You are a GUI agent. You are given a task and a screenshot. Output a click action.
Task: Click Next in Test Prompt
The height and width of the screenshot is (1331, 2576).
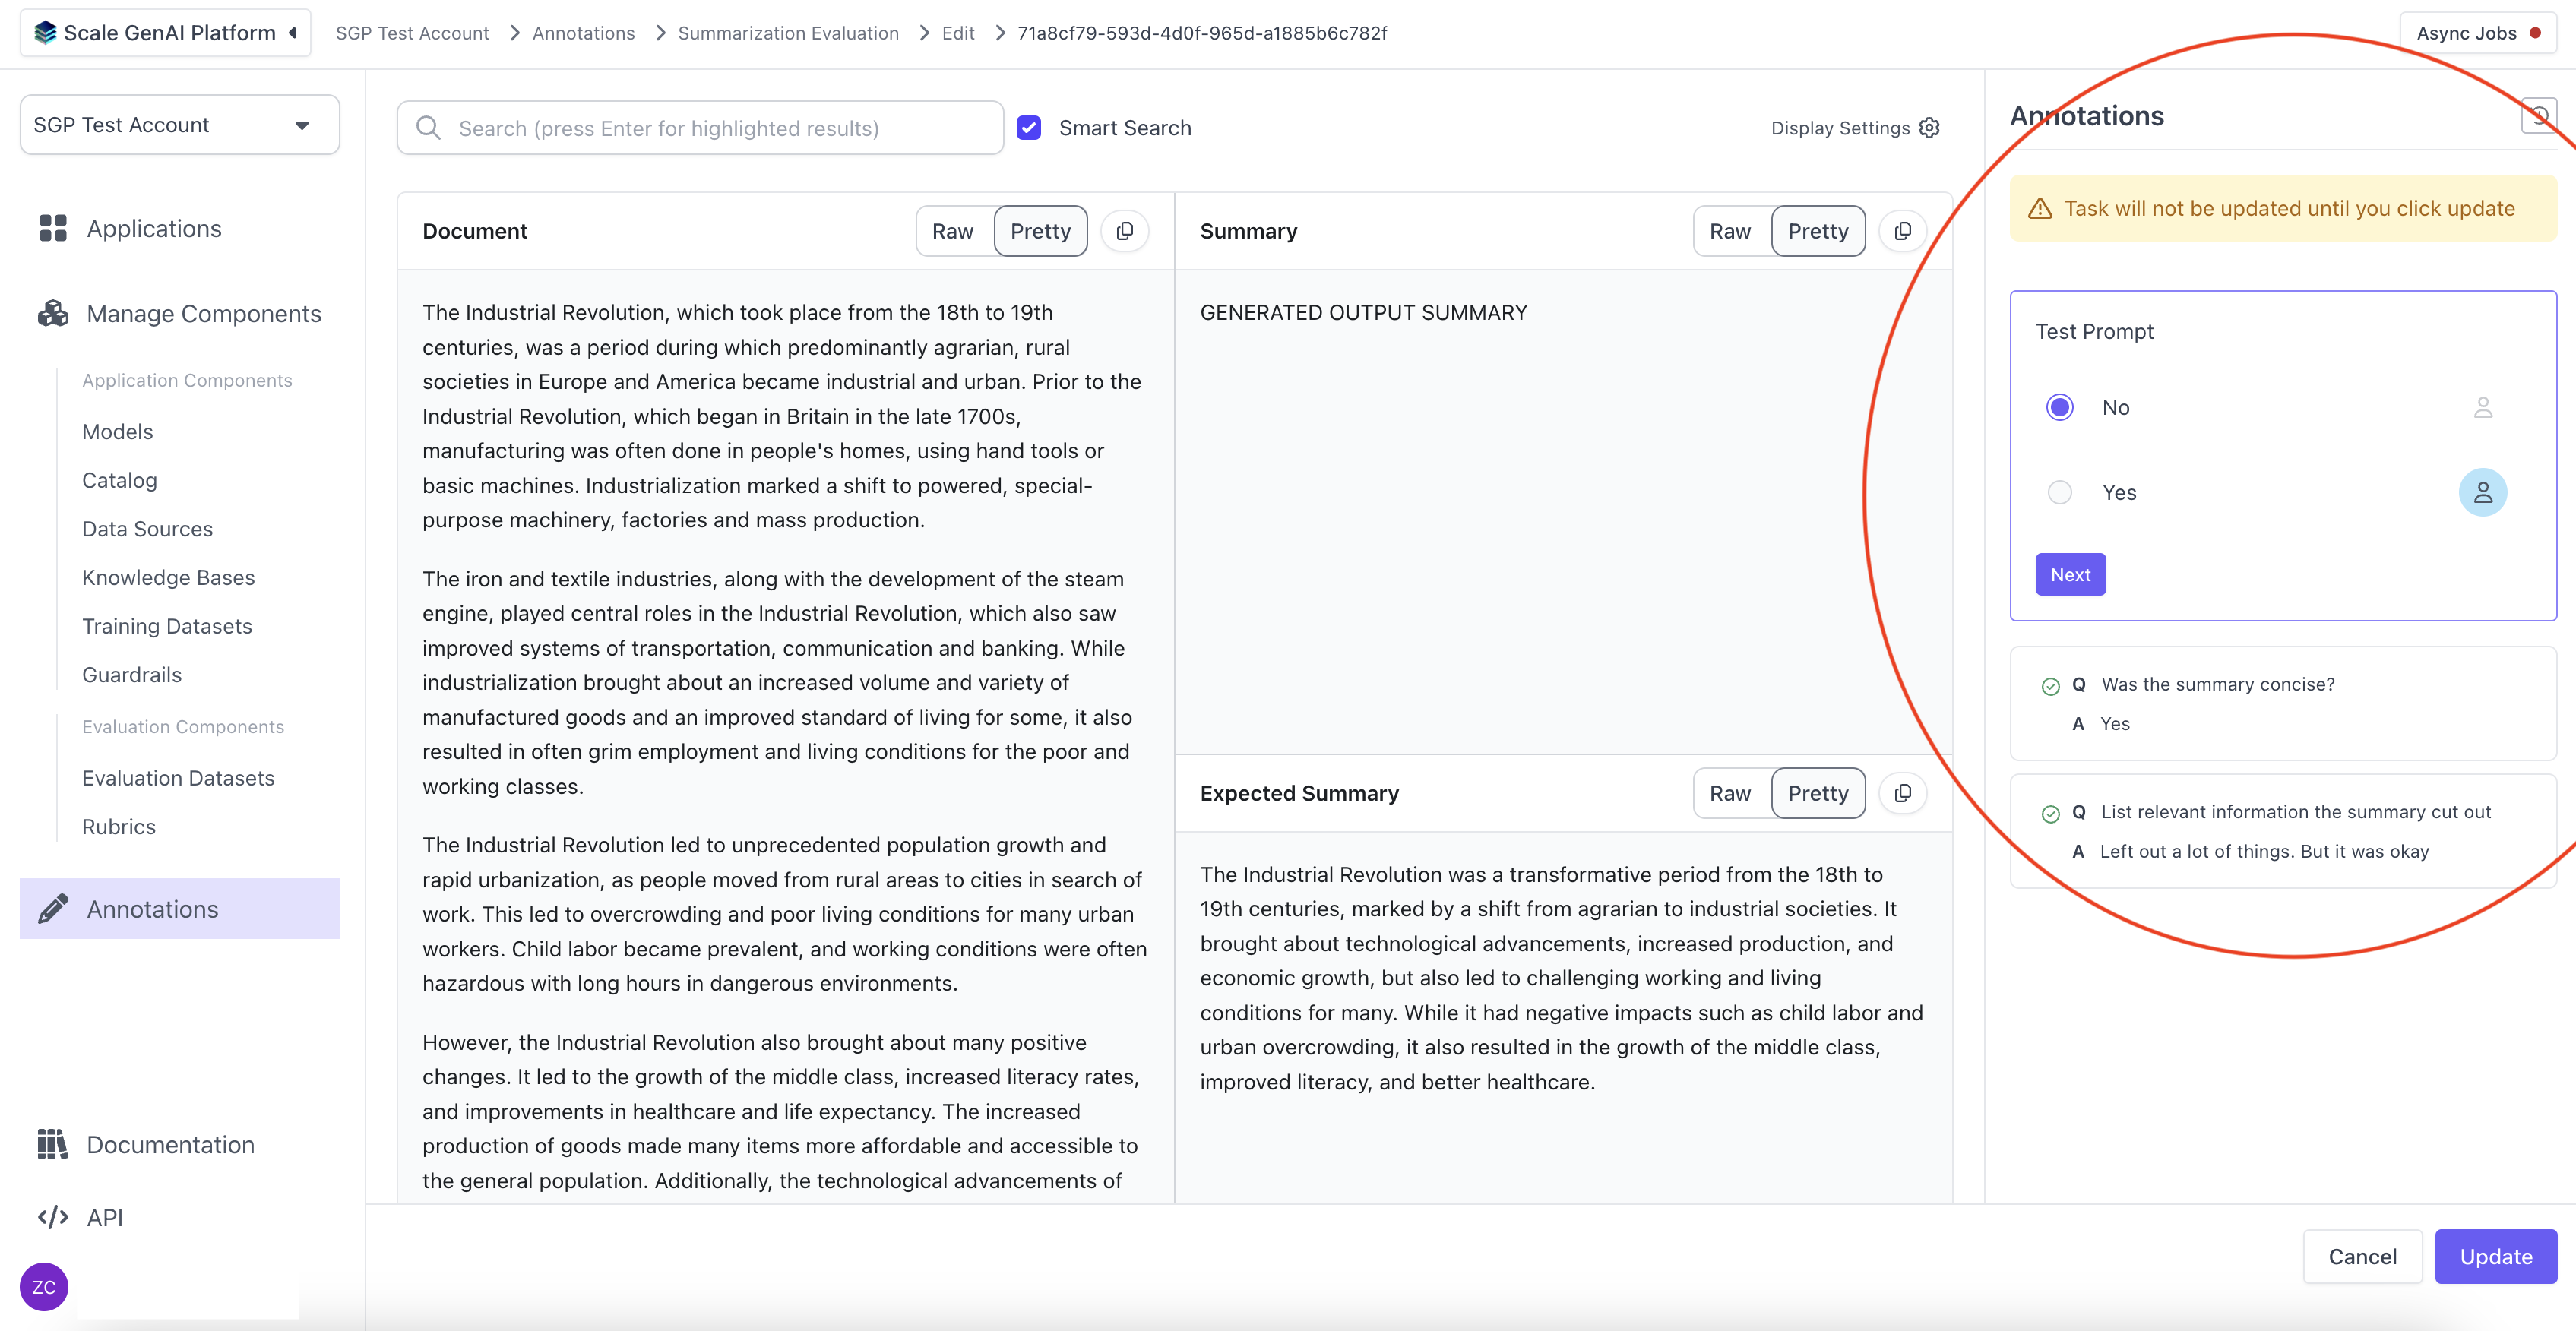(2070, 574)
